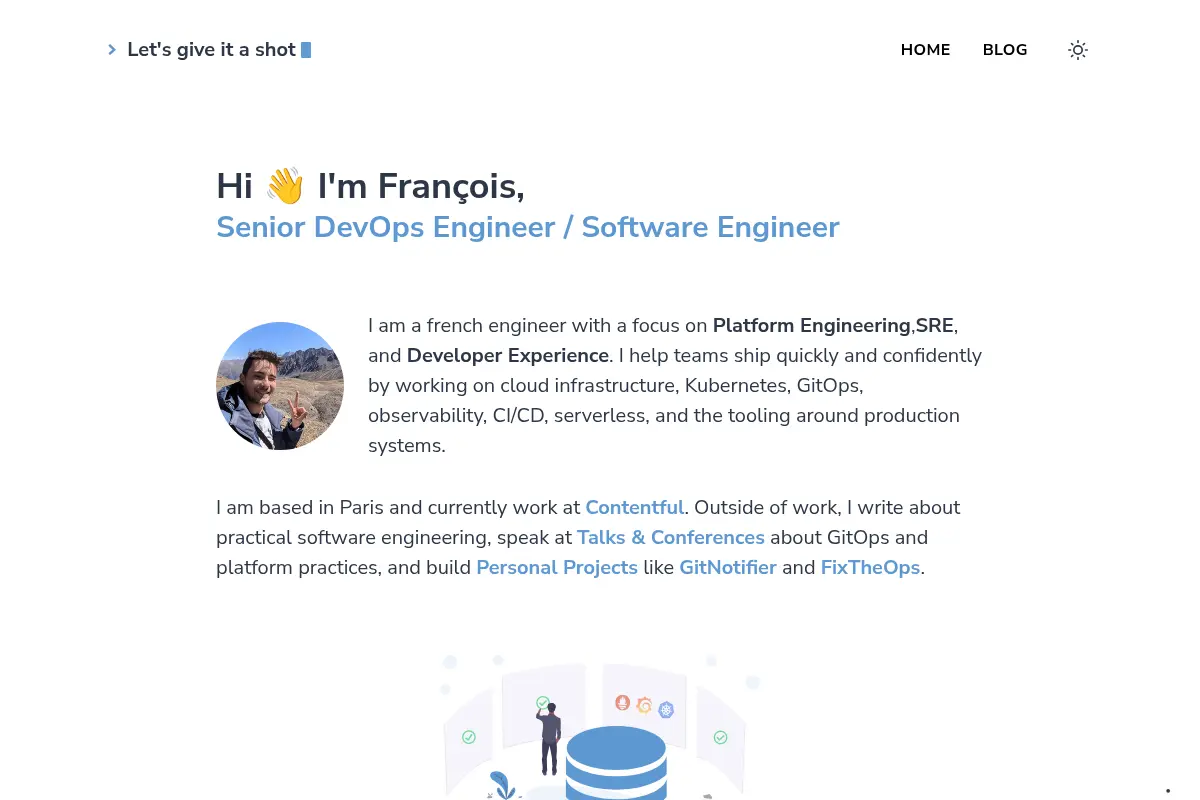Image resolution: width=1200 pixels, height=800 pixels.
Task: Click the red Prometheus icon in the illustration
Action: coord(623,703)
